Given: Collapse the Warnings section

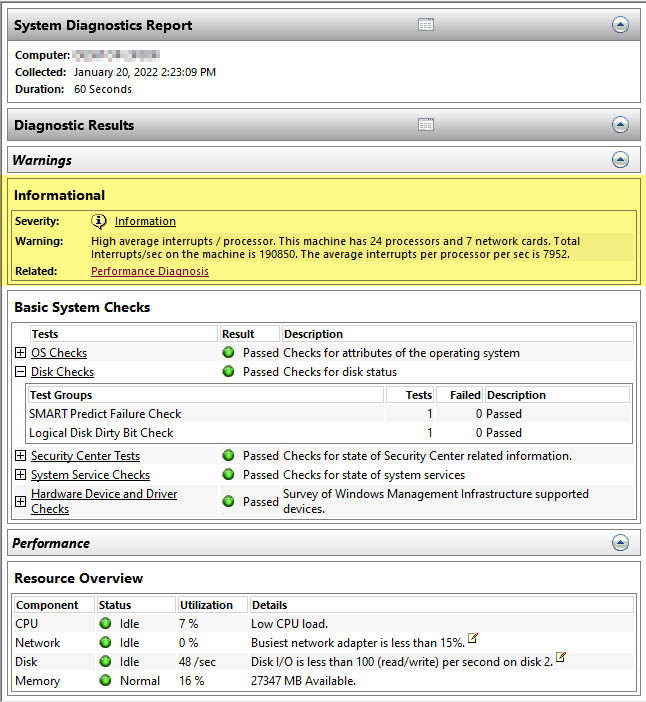Looking at the screenshot, I should [x=620, y=159].
